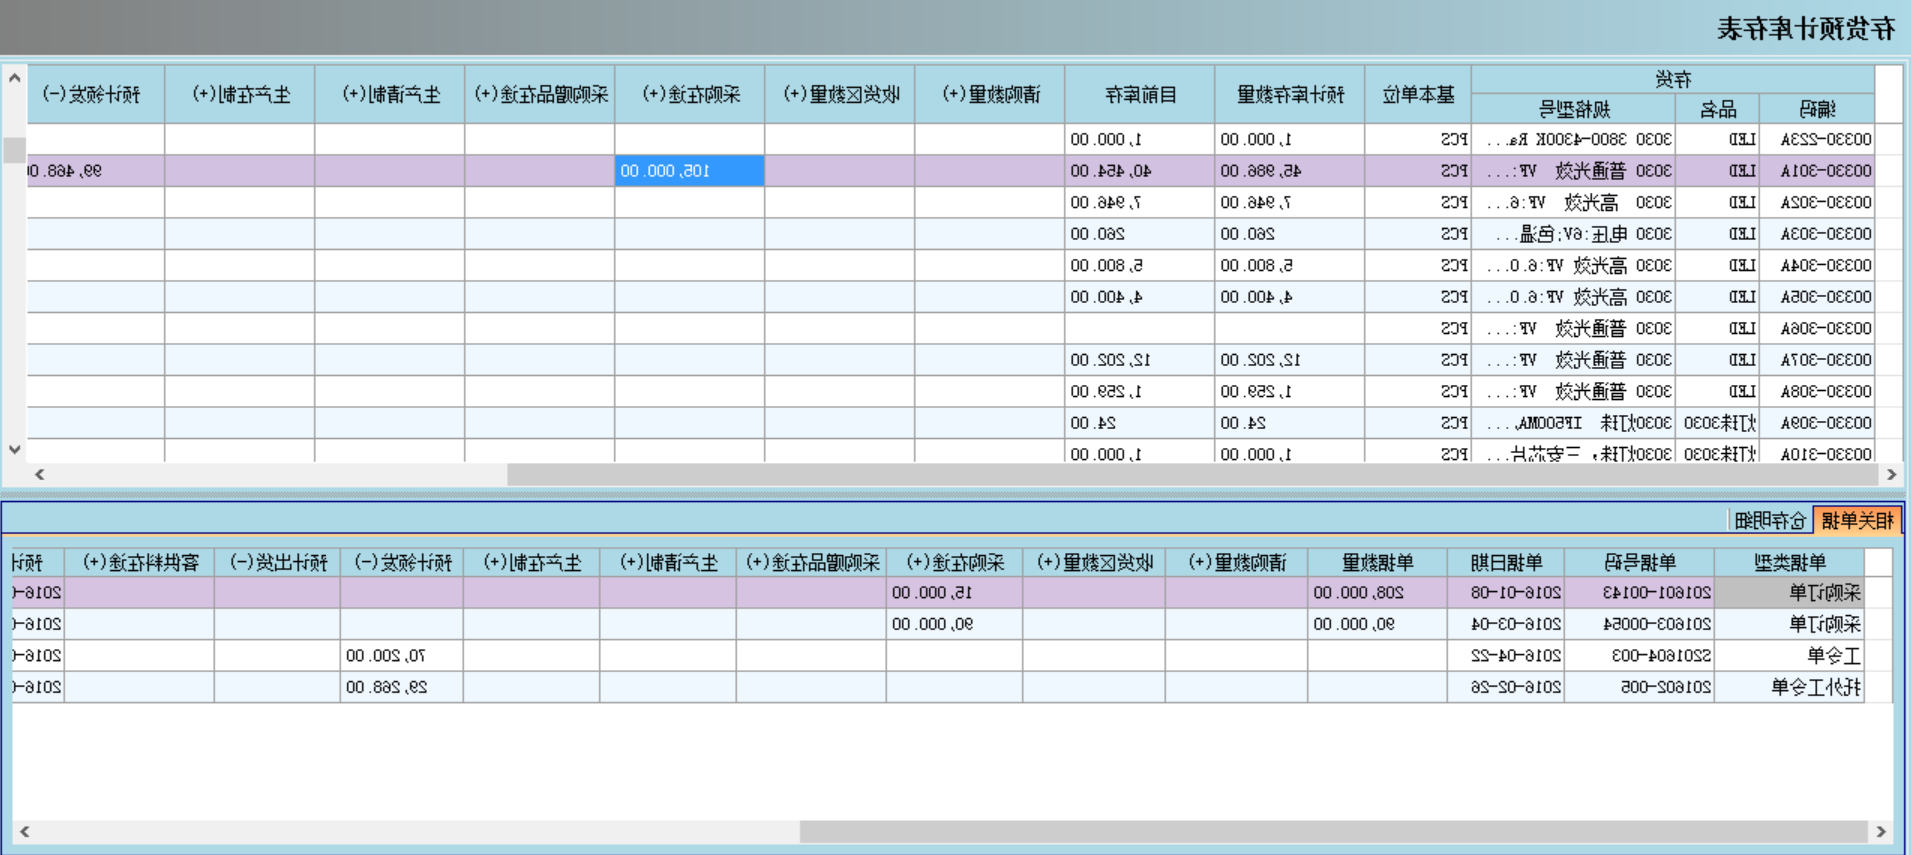Switch to the 相关单据 tab

(1857, 520)
